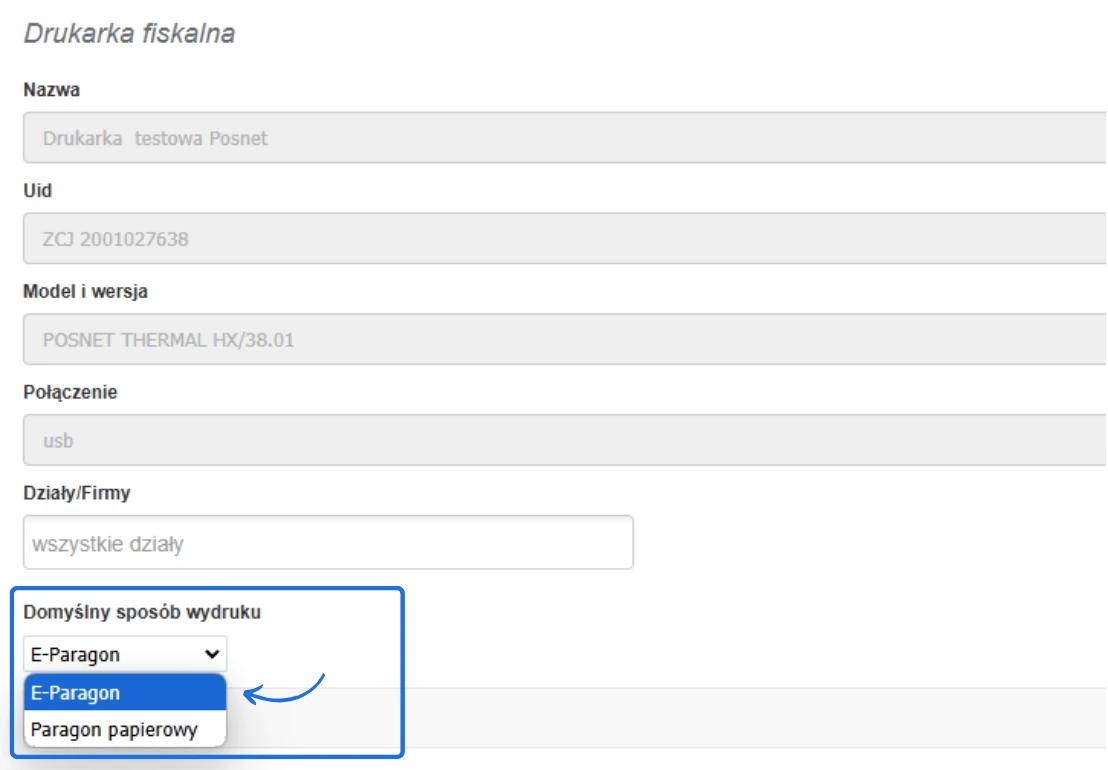The width and height of the screenshot is (1108, 770).
Task: Click the Uid label
Action: [37, 190]
